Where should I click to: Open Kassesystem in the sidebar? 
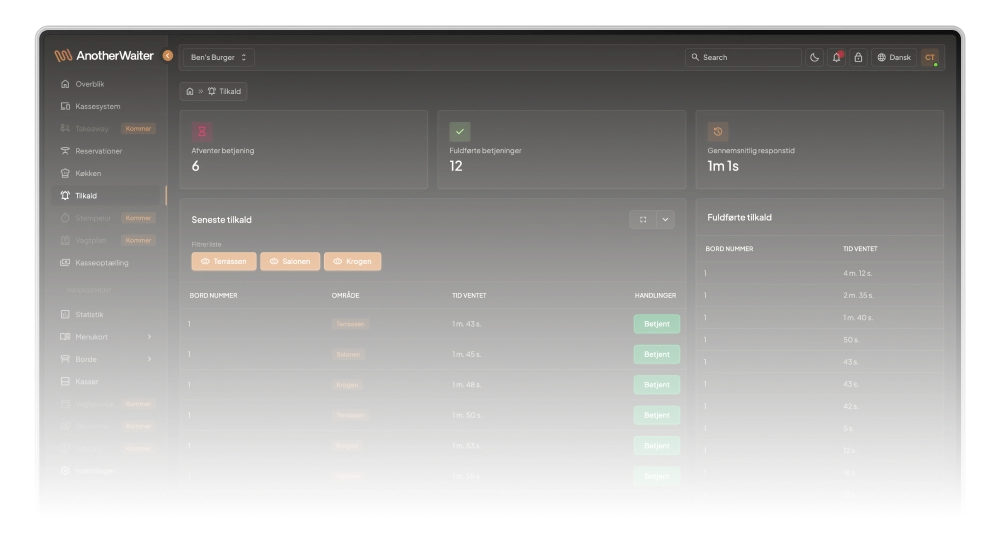106,106
